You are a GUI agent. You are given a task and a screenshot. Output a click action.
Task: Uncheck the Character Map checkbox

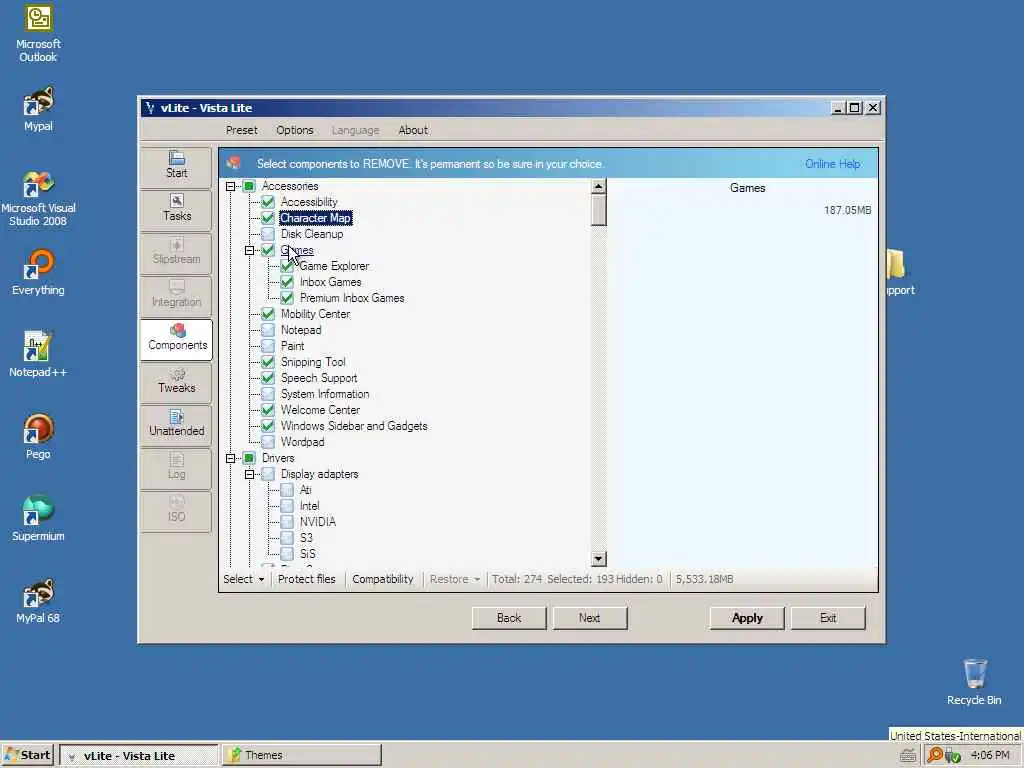pyautogui.click(x=268, y=218)
